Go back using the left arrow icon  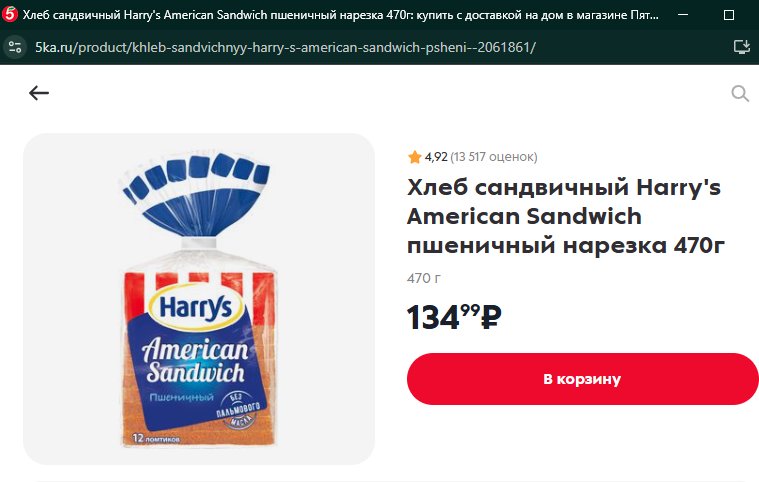(x=39, y=93)
